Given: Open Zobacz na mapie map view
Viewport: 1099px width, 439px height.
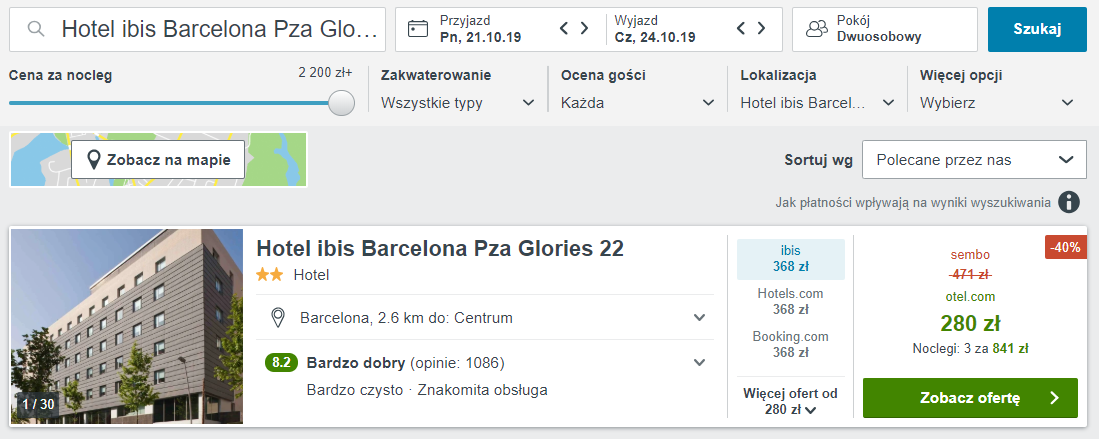Looking at the screenshot, I should pyautogui.click(x=158, y=159).
